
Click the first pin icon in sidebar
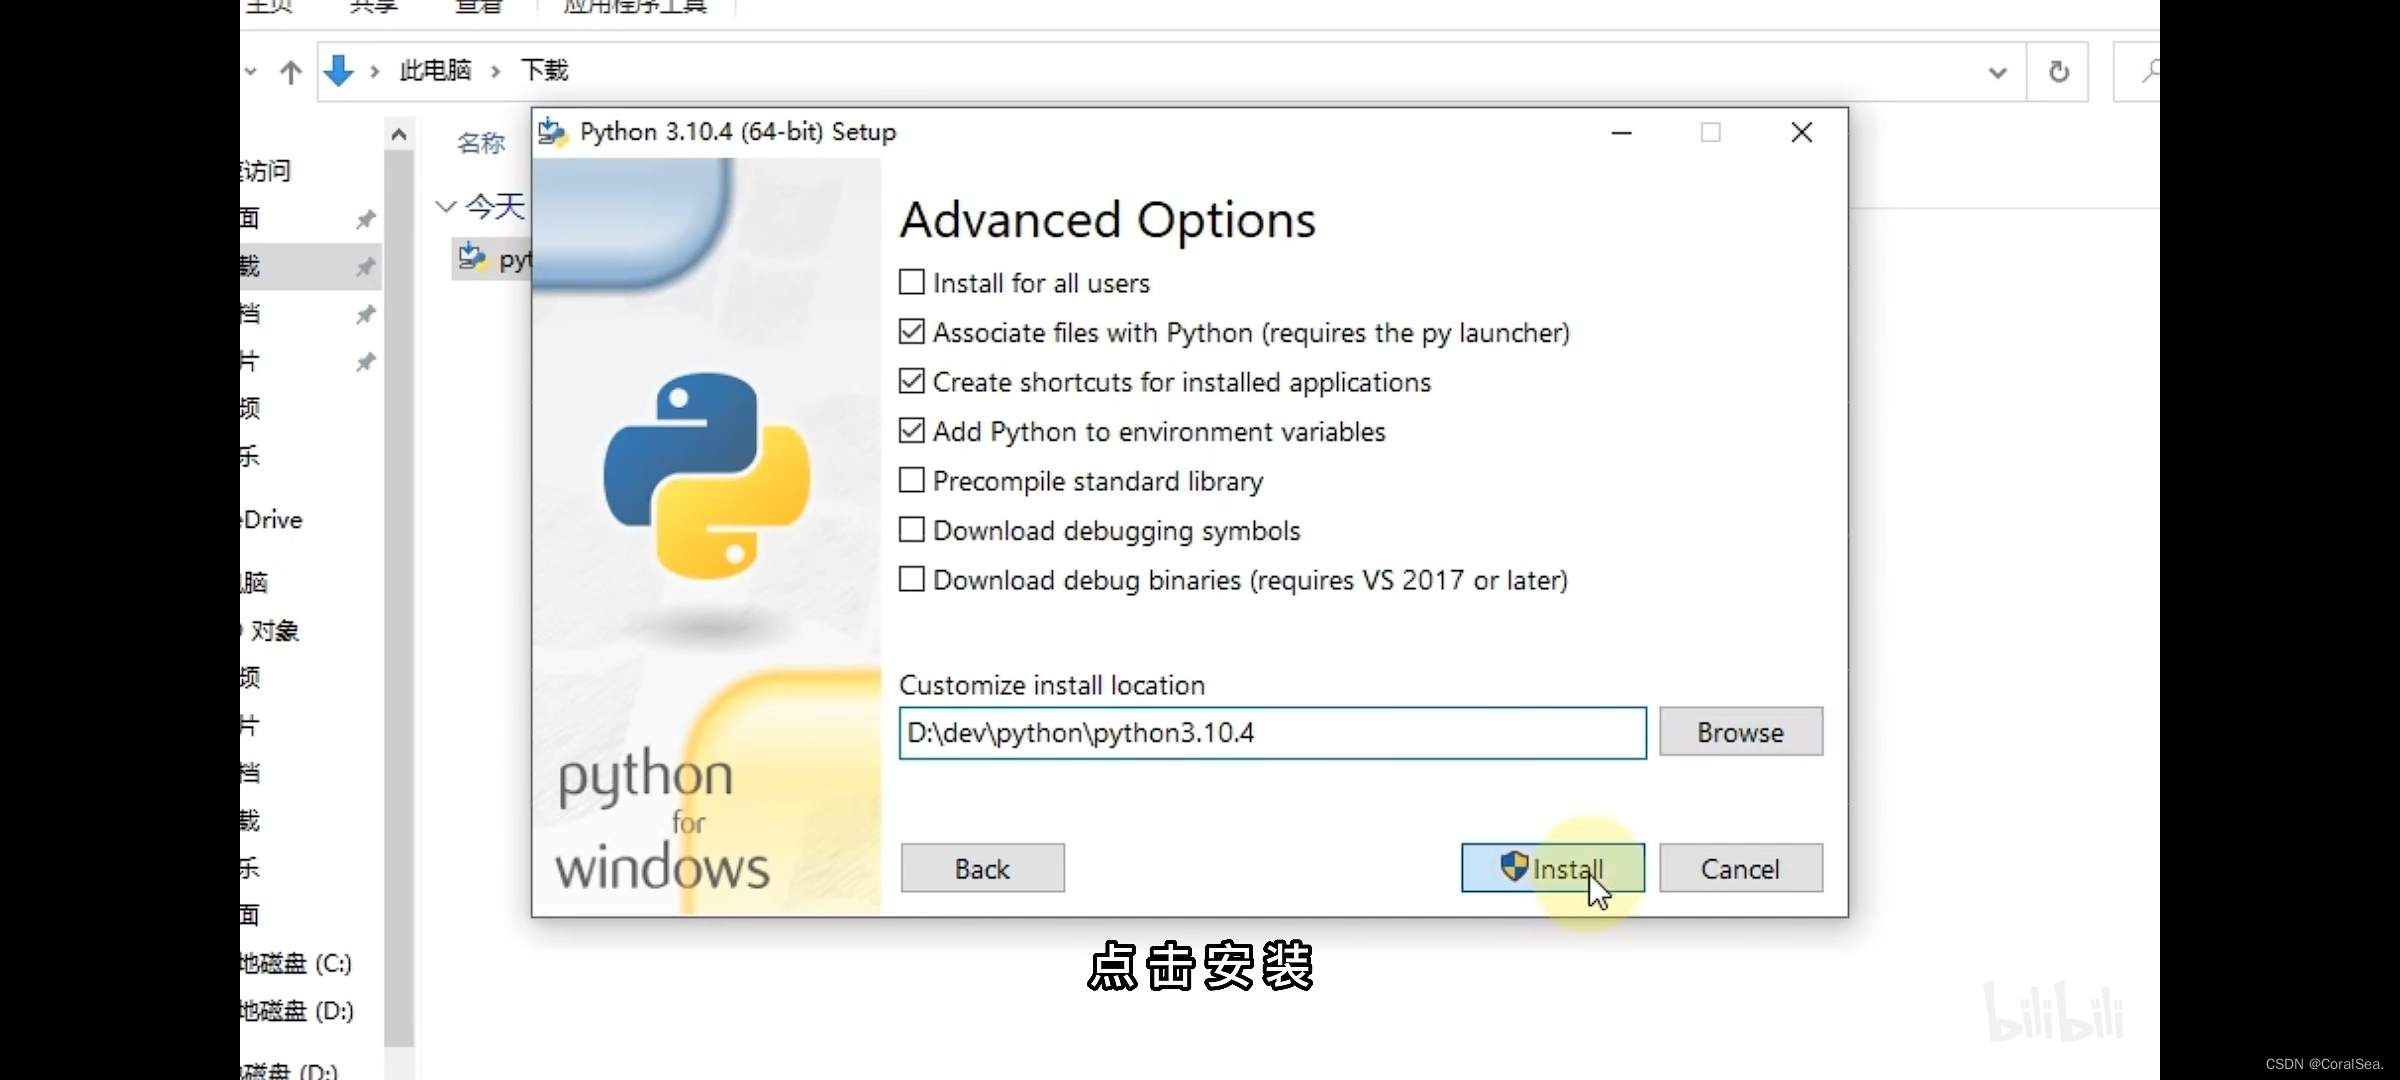(x=366, y=219)
